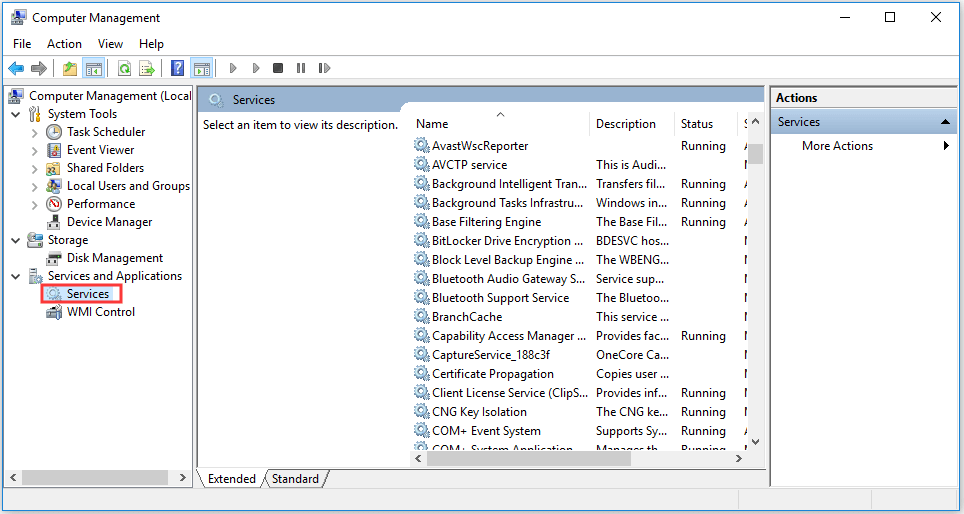
Task: Select Local Users and Groups tree item
Action: (x=128, y=186)
